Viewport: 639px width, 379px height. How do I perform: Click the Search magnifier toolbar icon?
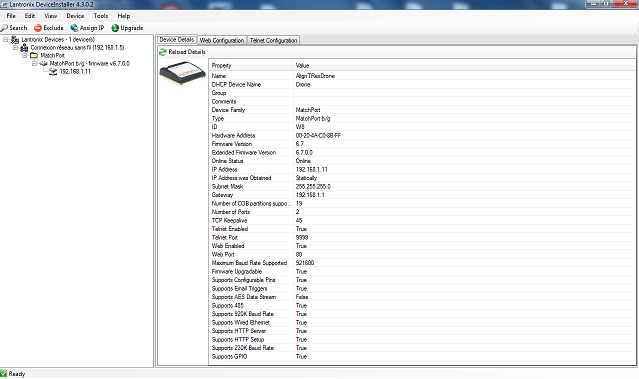pyautogui.click(x=4, y=28)
